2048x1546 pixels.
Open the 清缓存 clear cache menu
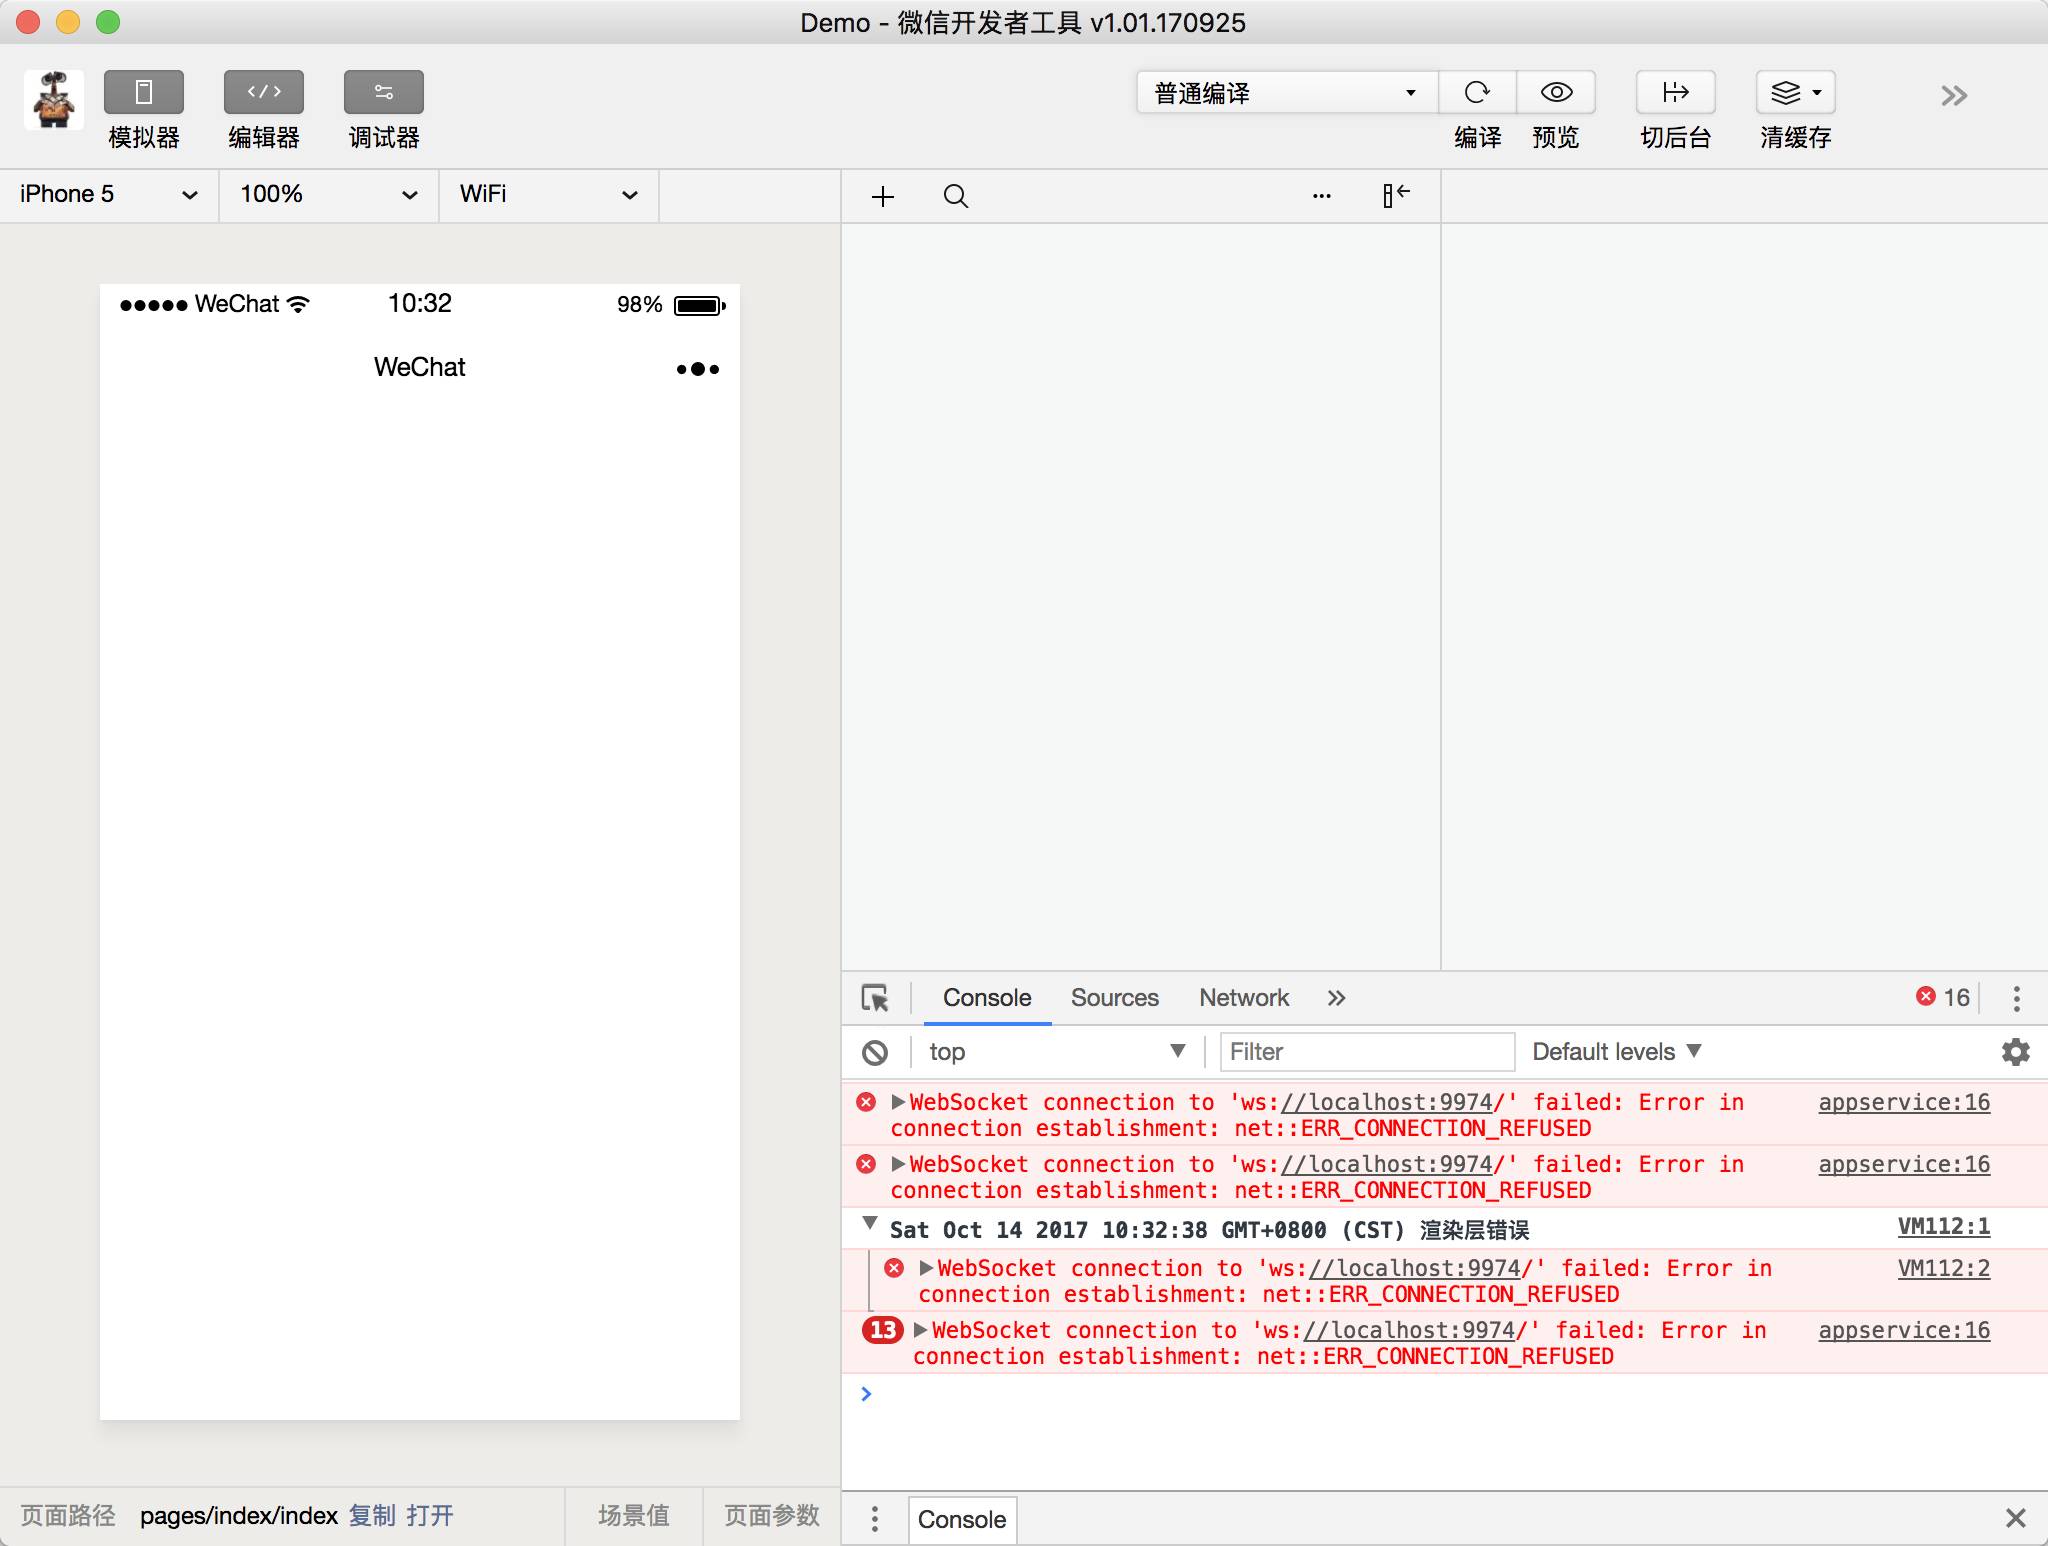1795,93
